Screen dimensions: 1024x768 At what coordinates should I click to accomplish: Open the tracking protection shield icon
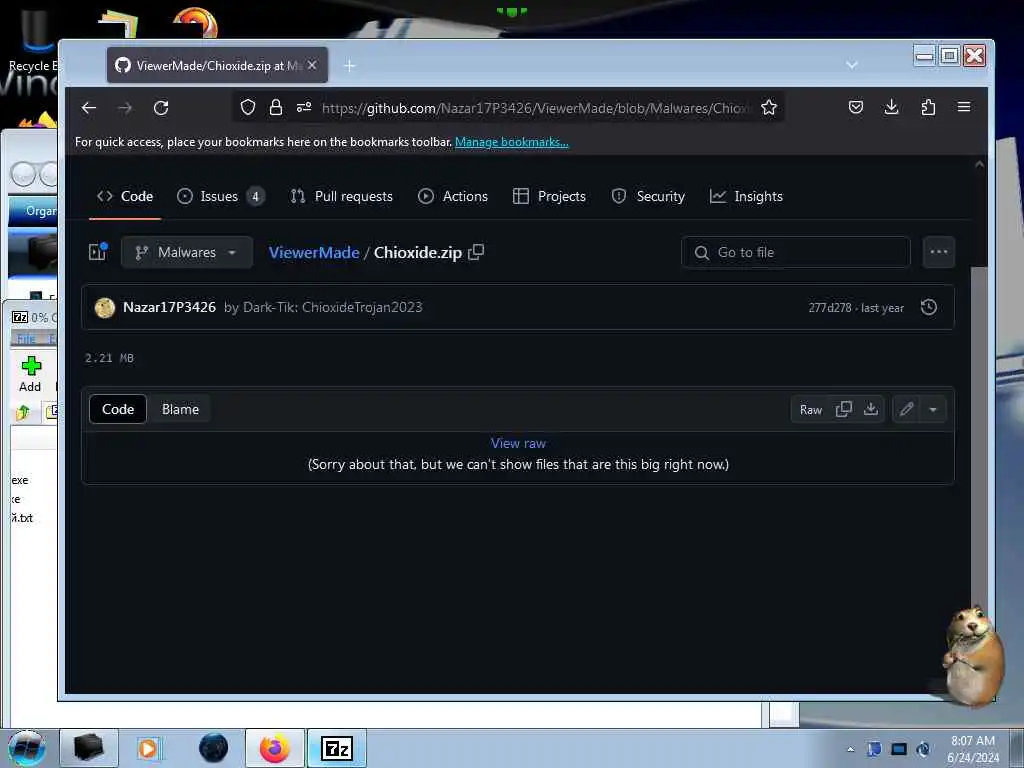[248, 107]
